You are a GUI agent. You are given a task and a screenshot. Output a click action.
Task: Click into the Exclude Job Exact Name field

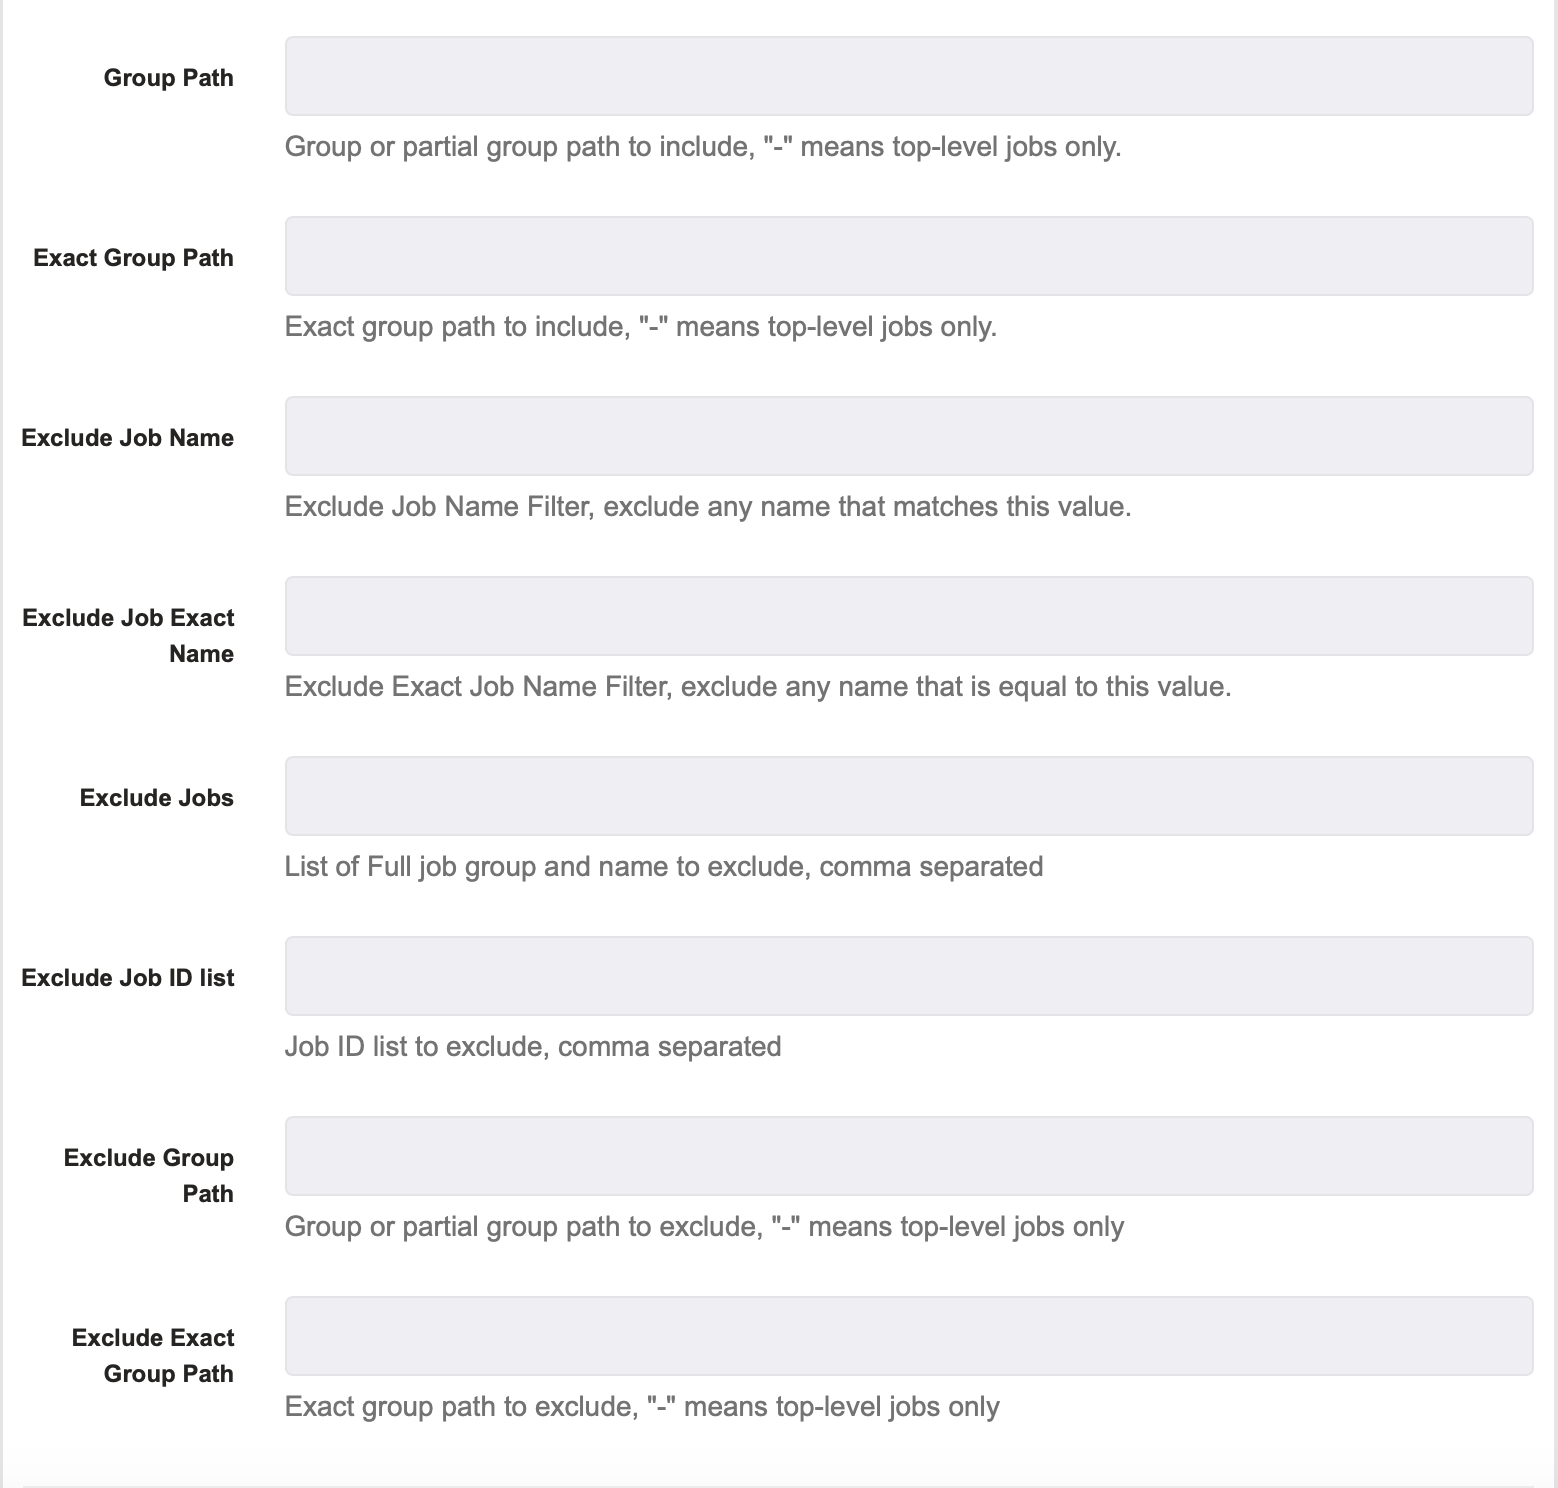pos(909,616)
